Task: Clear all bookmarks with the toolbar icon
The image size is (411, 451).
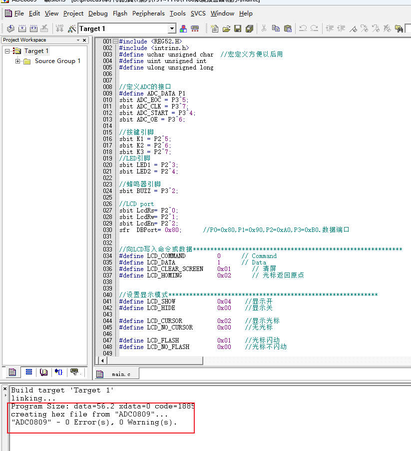Action: click(387, 29)
